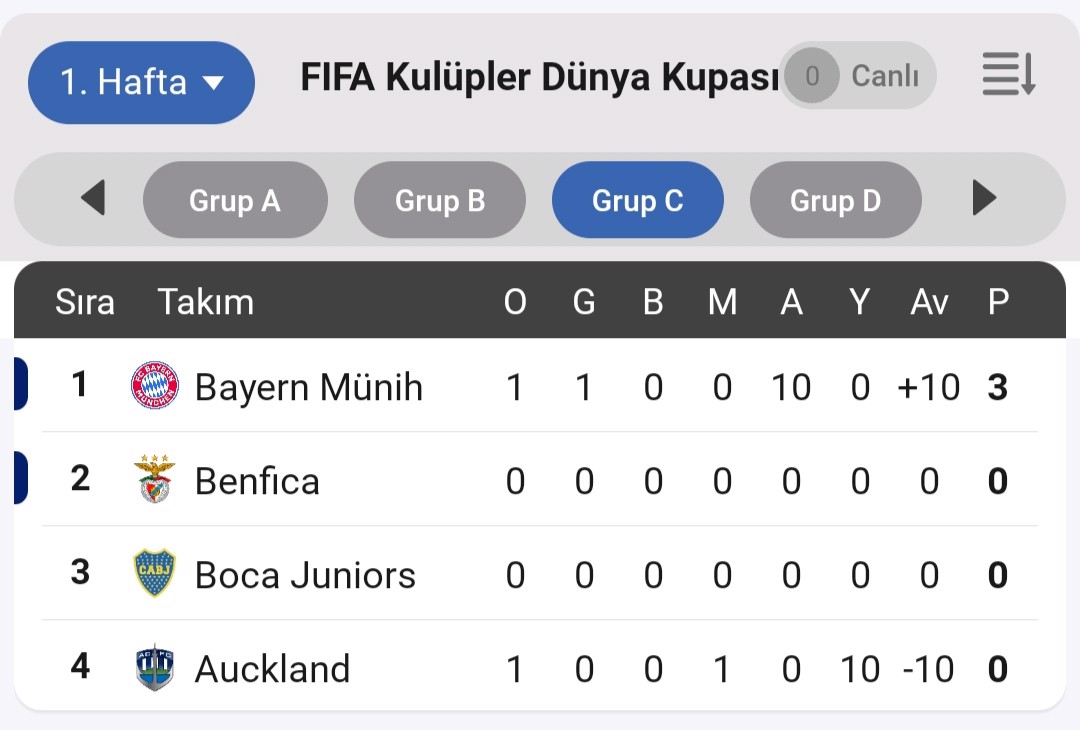Open the Boca Juniors team link

click(x=305, y=575)
